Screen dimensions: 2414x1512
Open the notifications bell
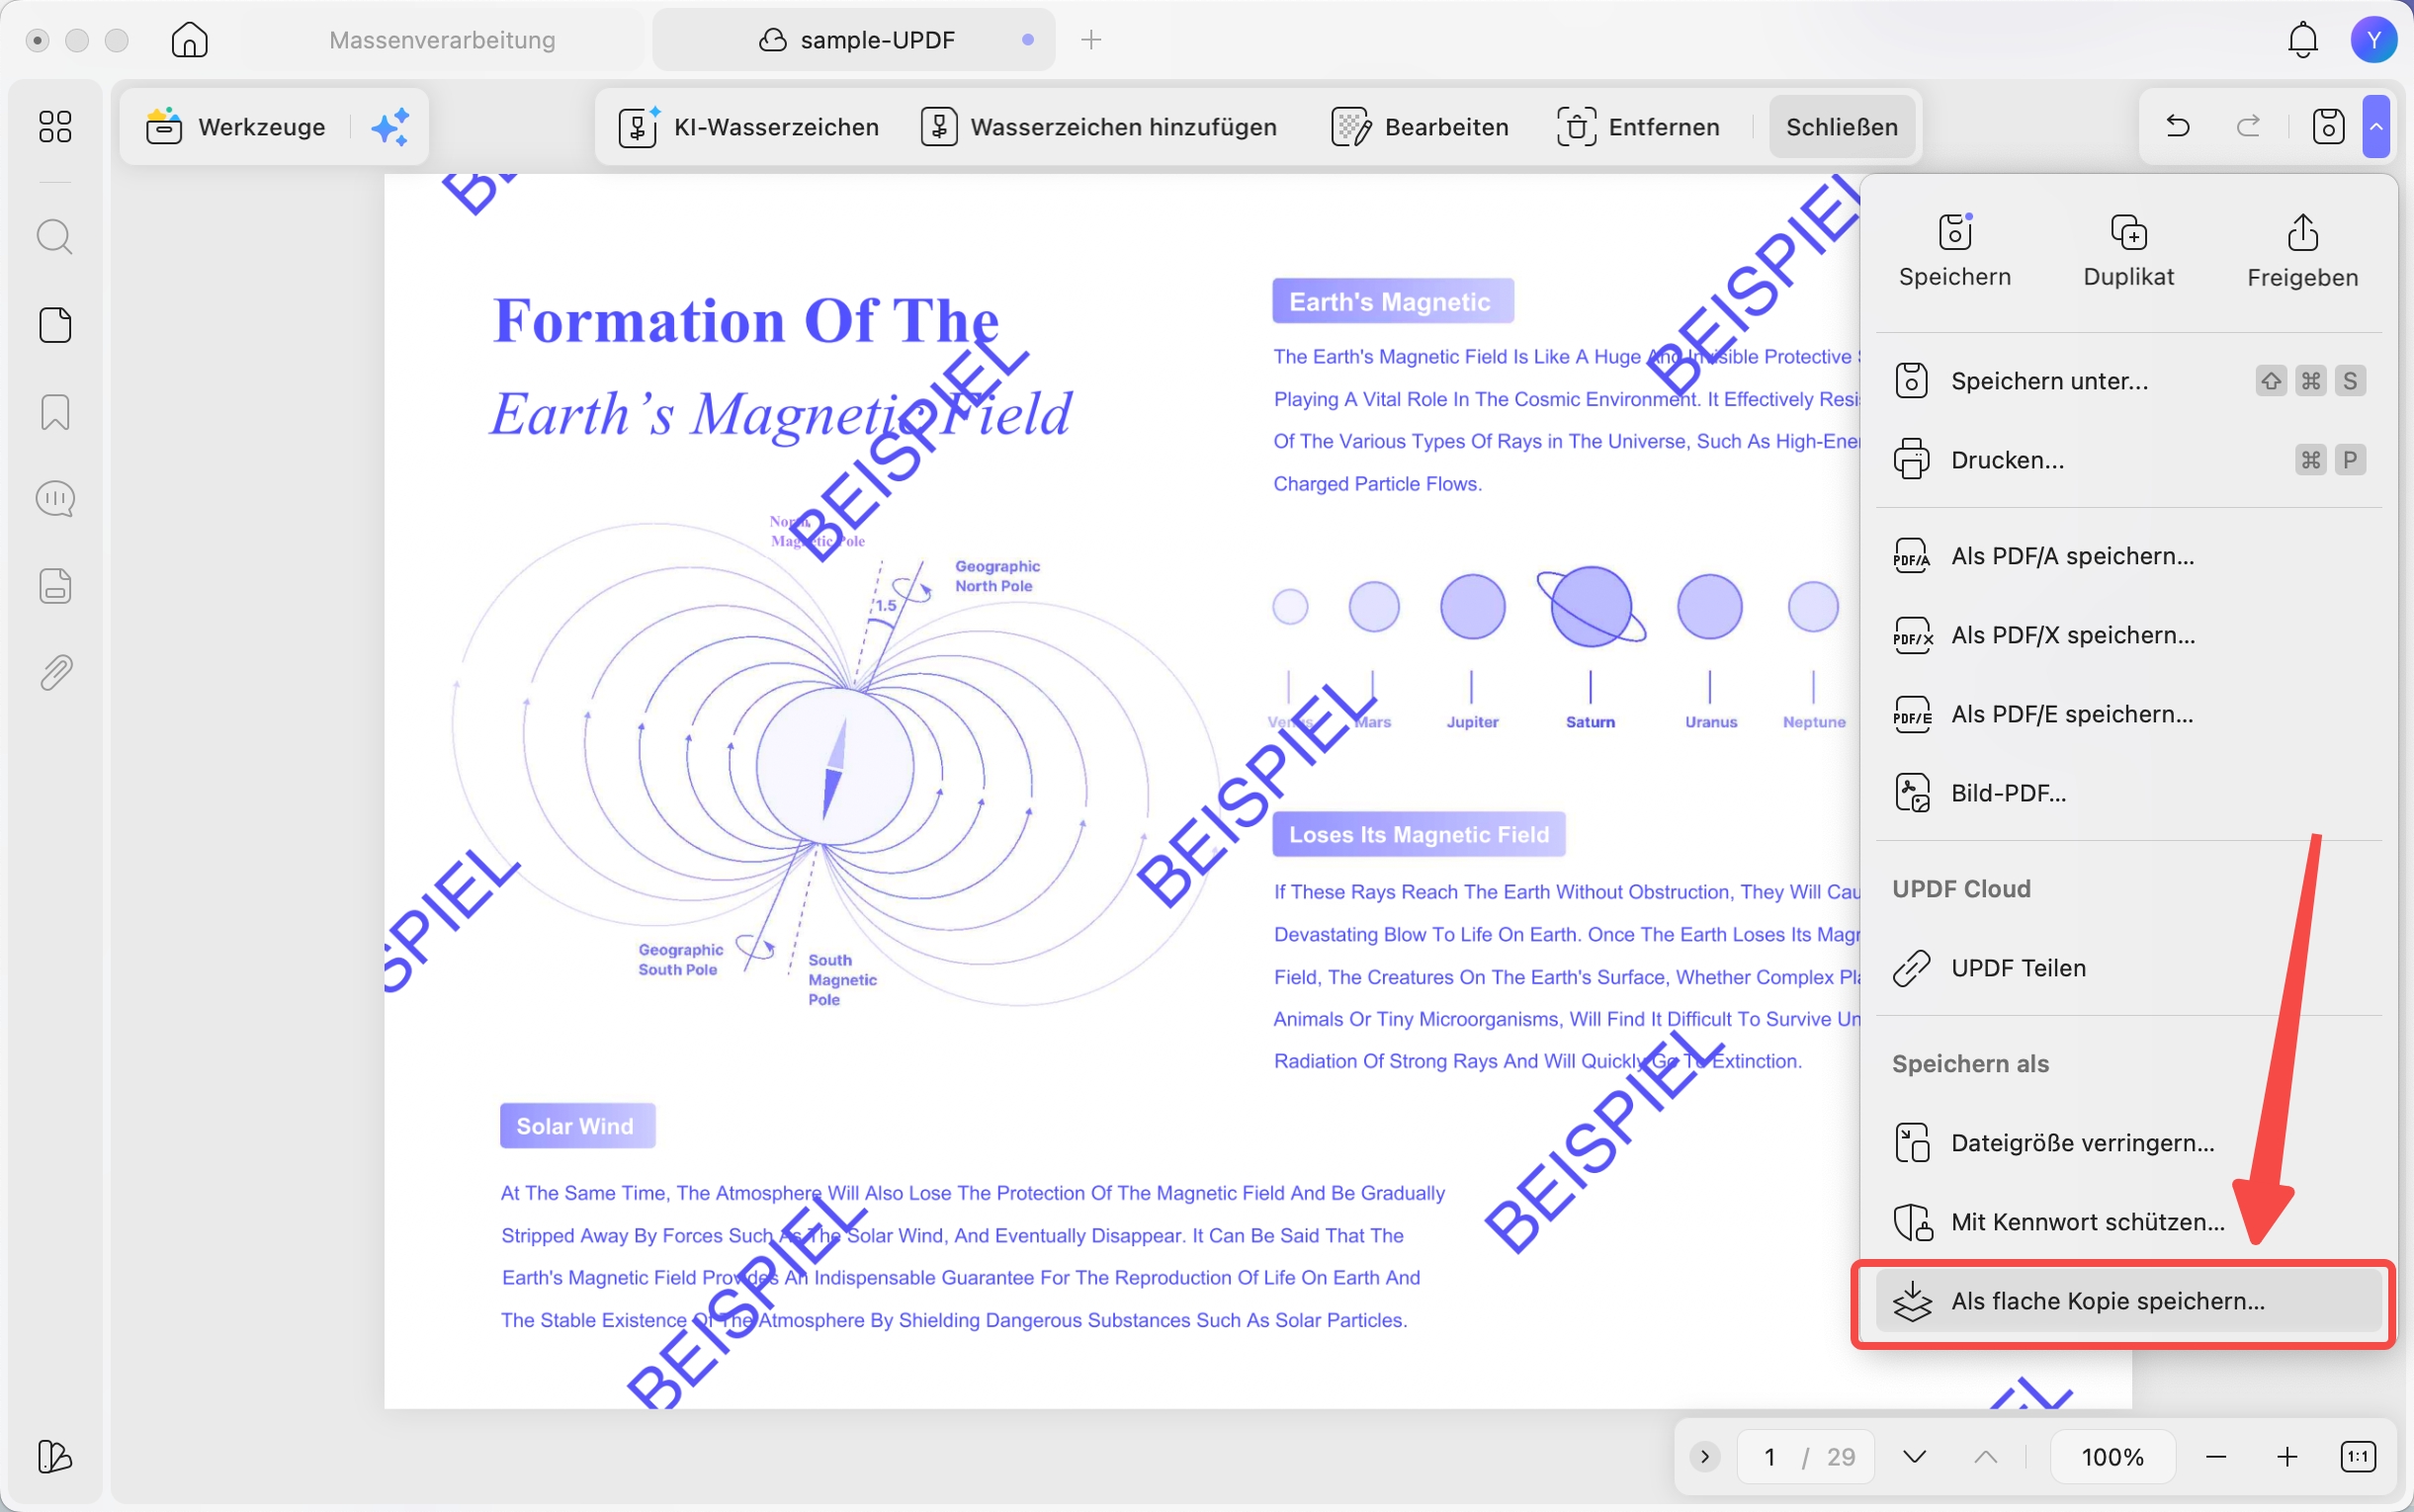[x=2303, y=40]
